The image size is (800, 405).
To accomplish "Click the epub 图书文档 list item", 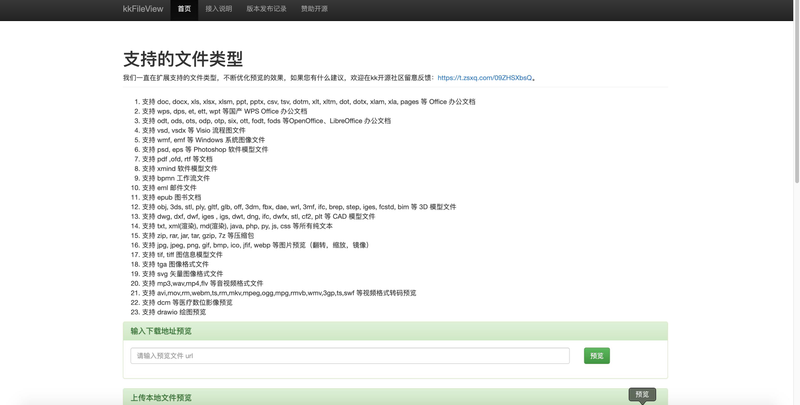I will tap(171, 197).
